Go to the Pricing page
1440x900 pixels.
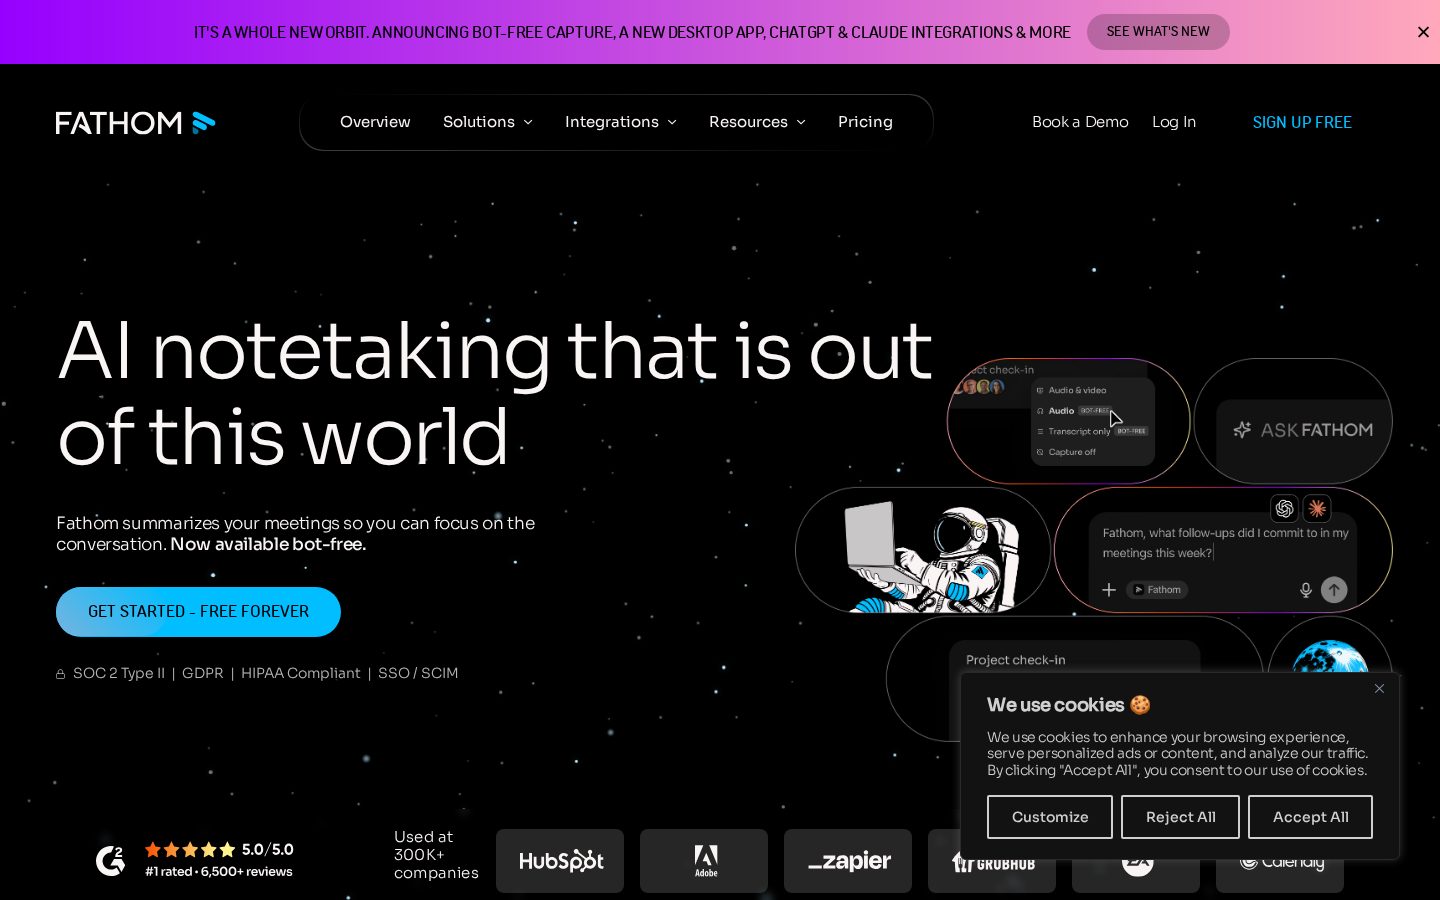pyautogui.click(x=865, y=122)
